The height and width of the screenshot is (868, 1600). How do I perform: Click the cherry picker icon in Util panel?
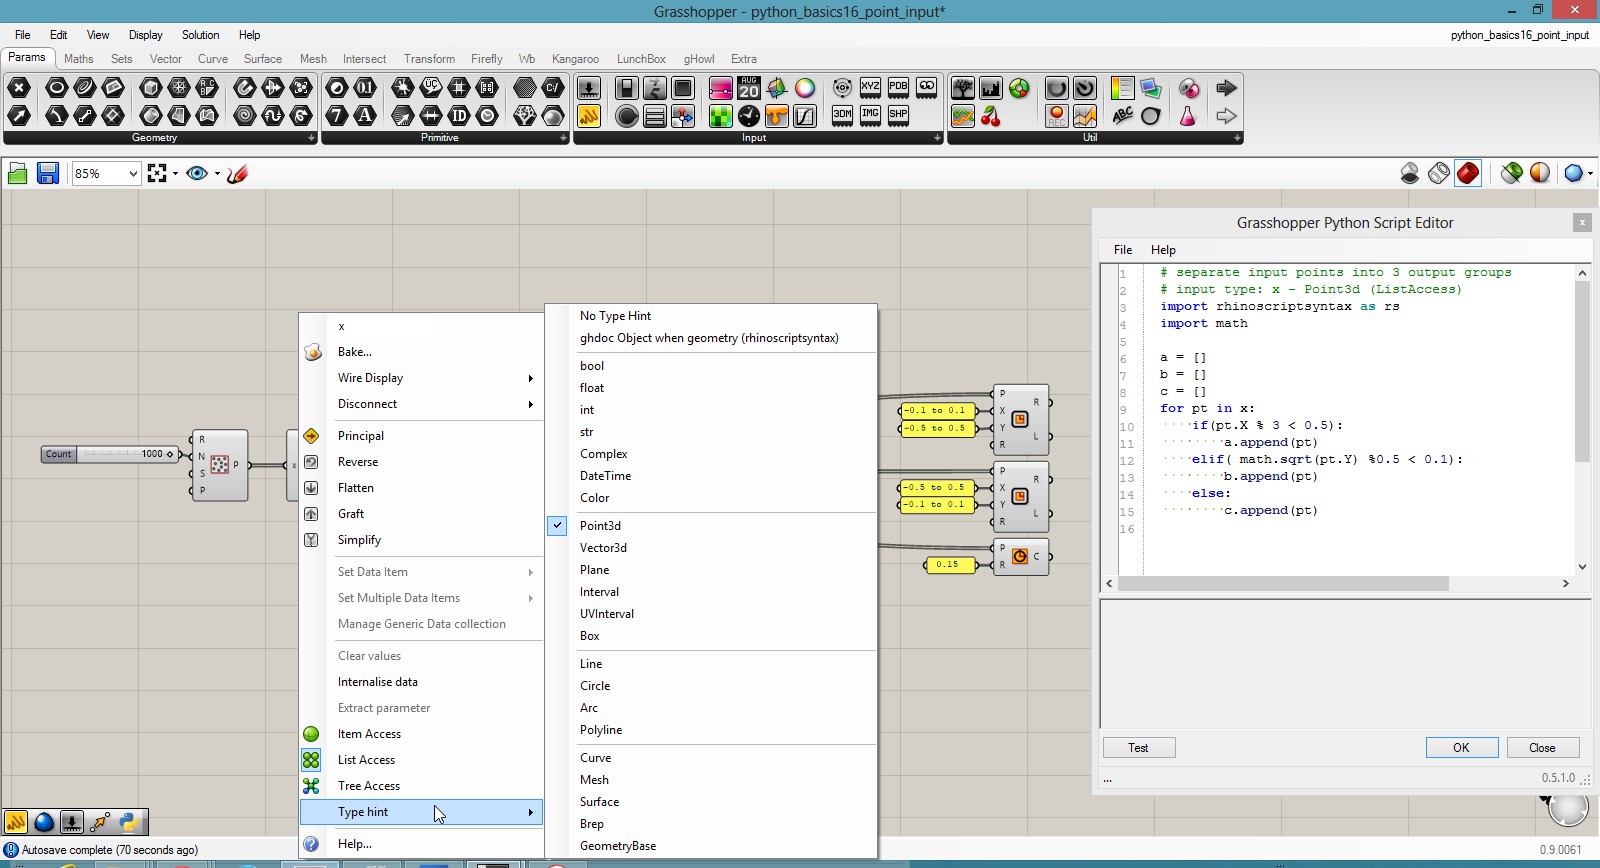pyautogui.click(x=991, y=116)
